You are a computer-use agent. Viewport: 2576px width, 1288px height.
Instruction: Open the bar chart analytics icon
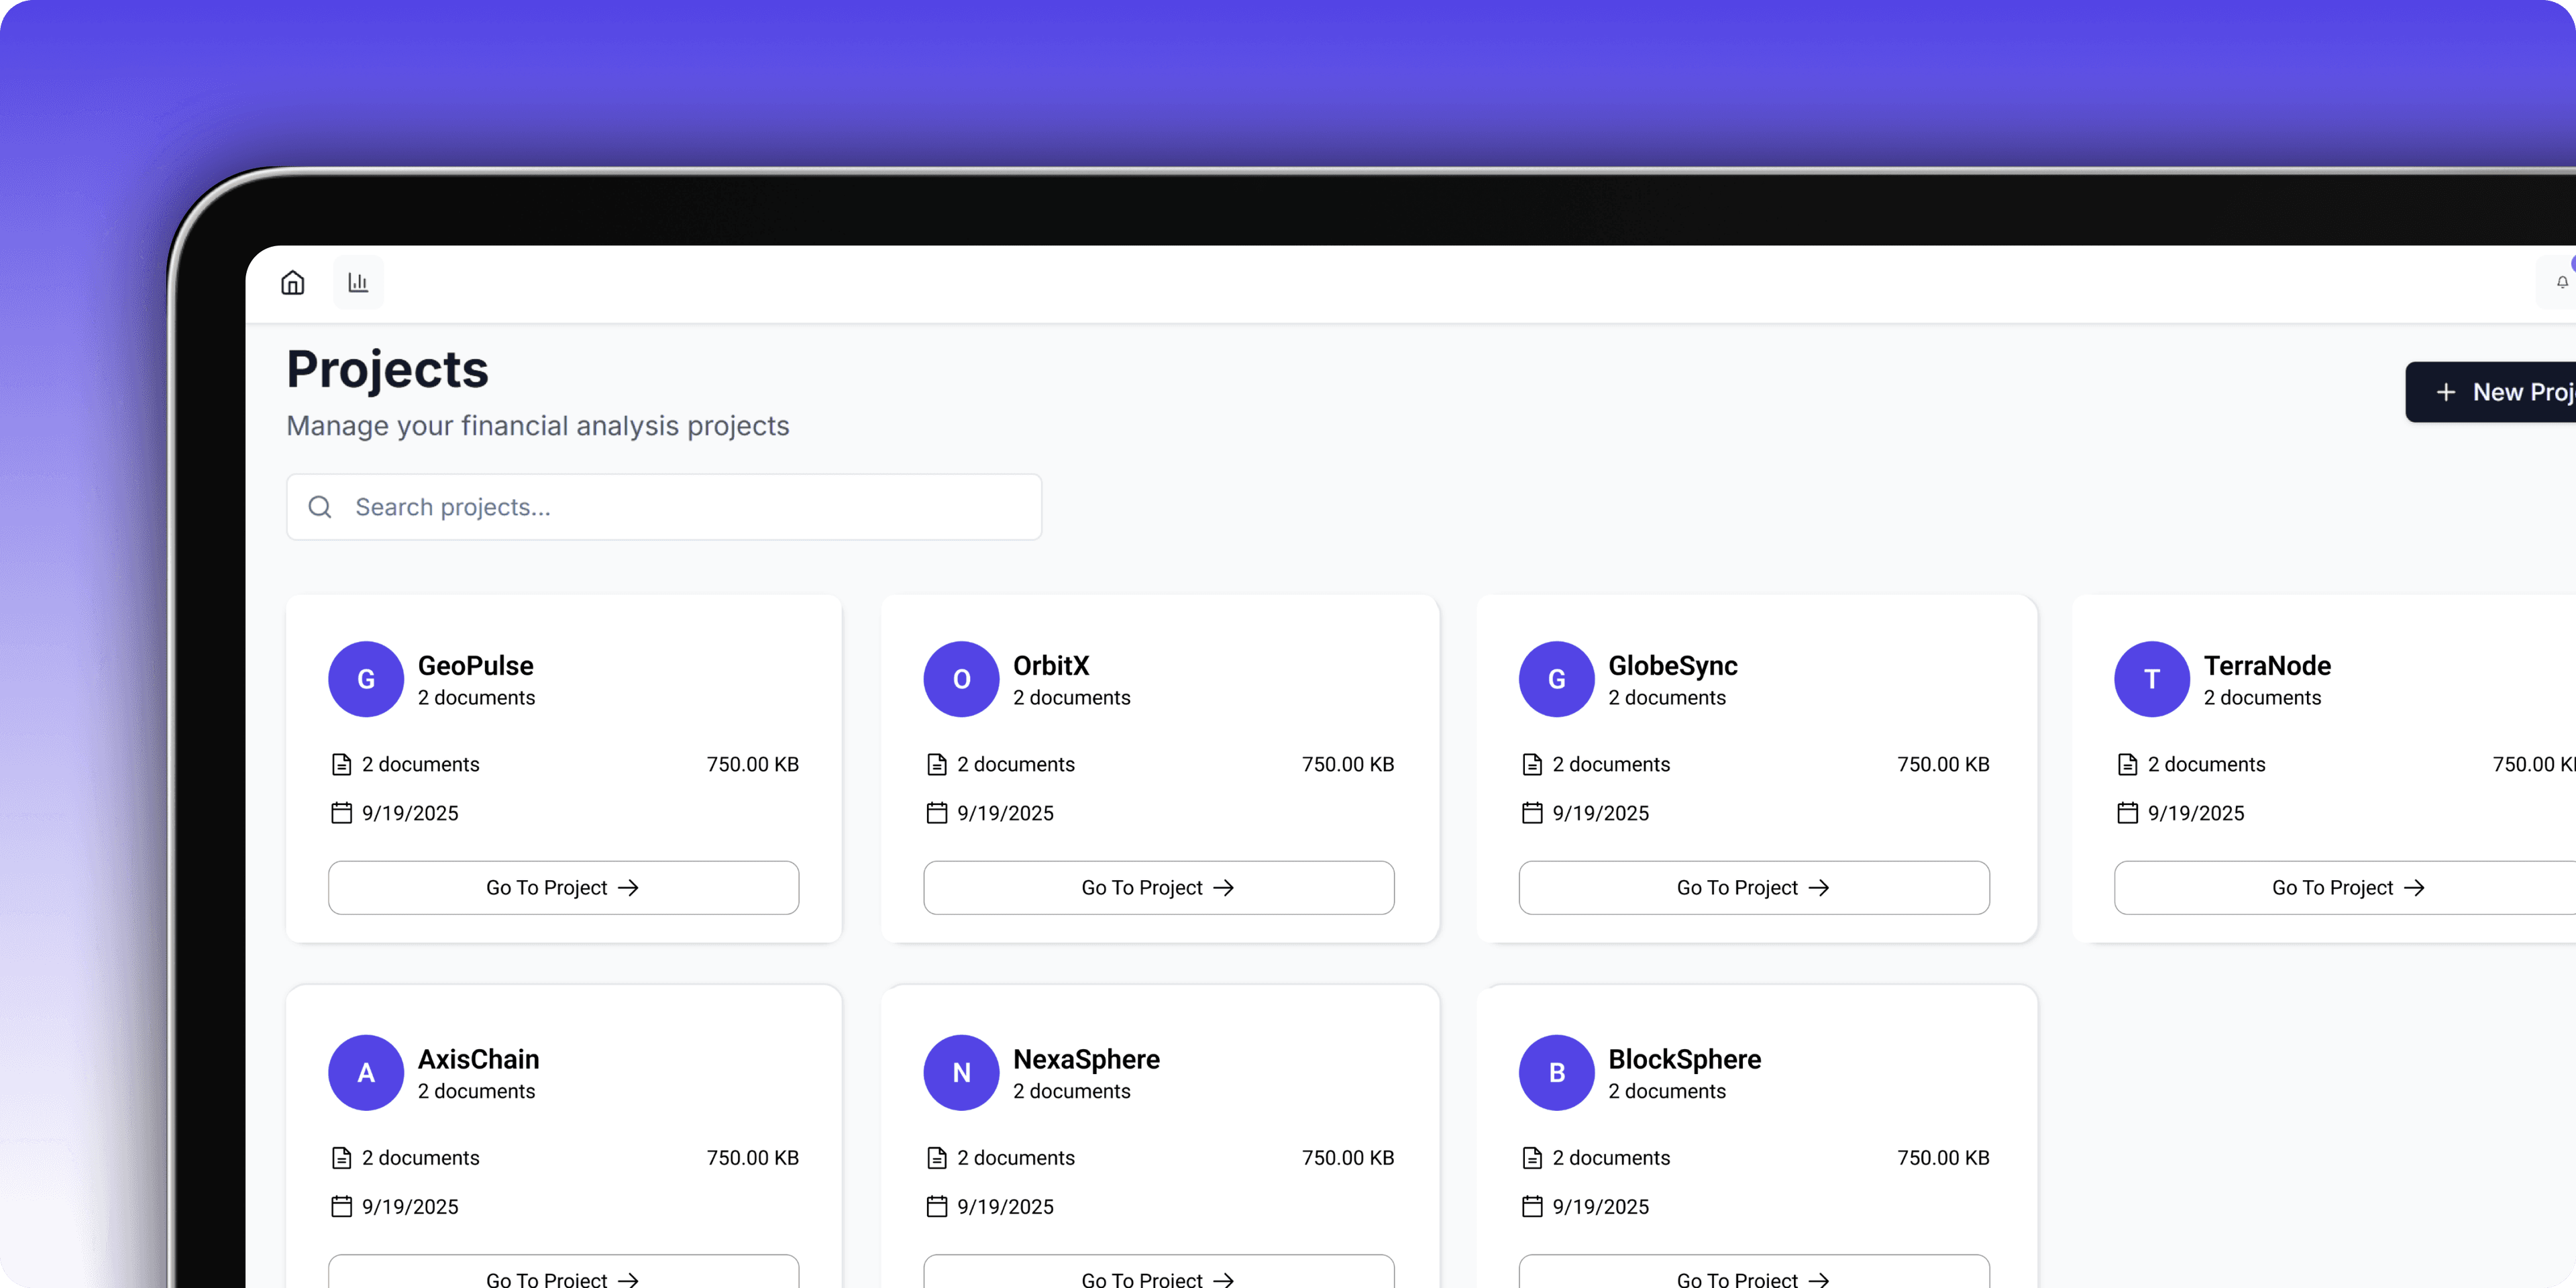coord(358,283)
